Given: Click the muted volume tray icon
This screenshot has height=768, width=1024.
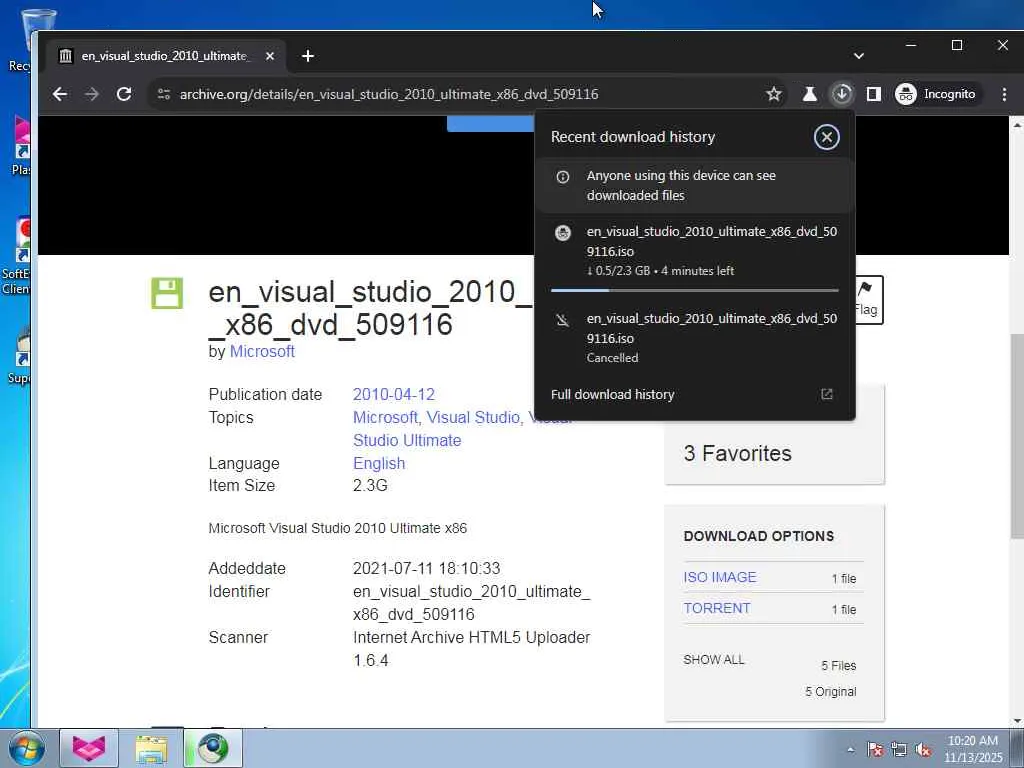Looking at the screenshot, I should pos(923,750).
